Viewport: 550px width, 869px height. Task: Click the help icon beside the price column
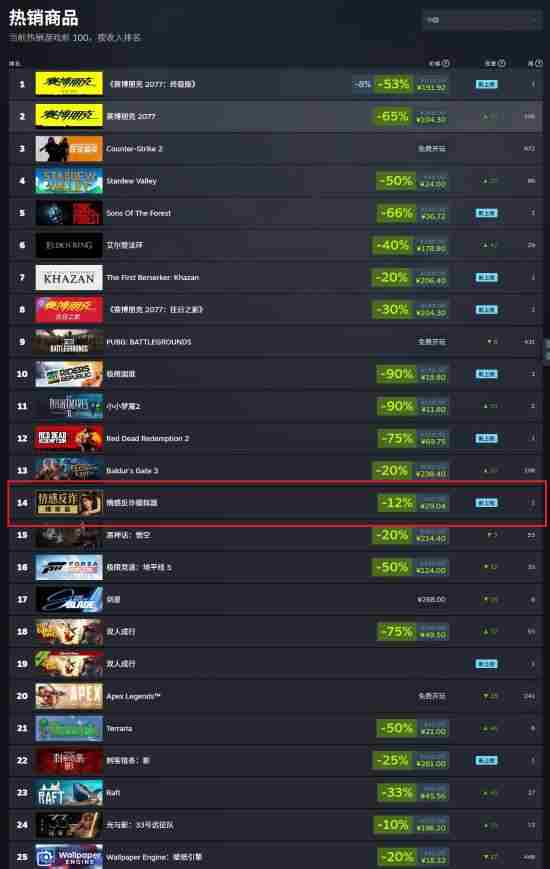point(445,63)
